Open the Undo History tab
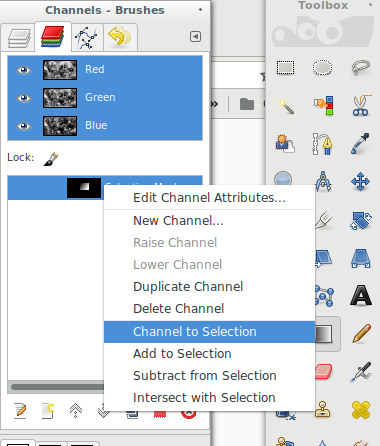380x446 pixels. 120,37
